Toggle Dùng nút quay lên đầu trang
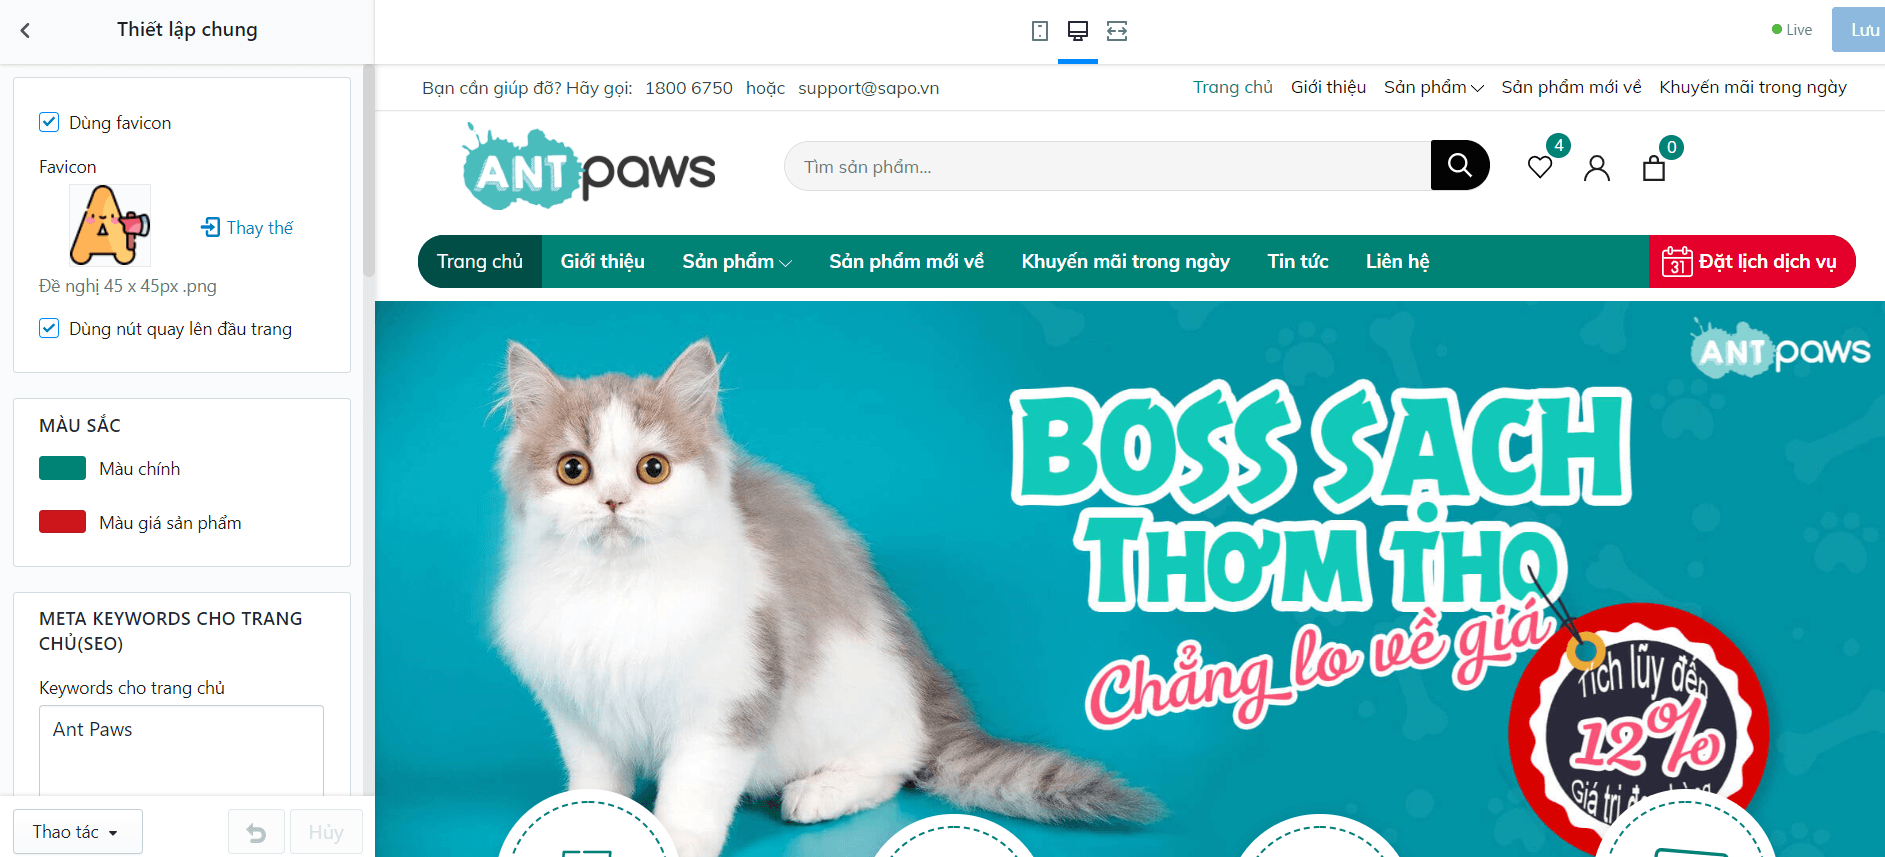Viewport: 1885px width, 857px height. point(49,328)
